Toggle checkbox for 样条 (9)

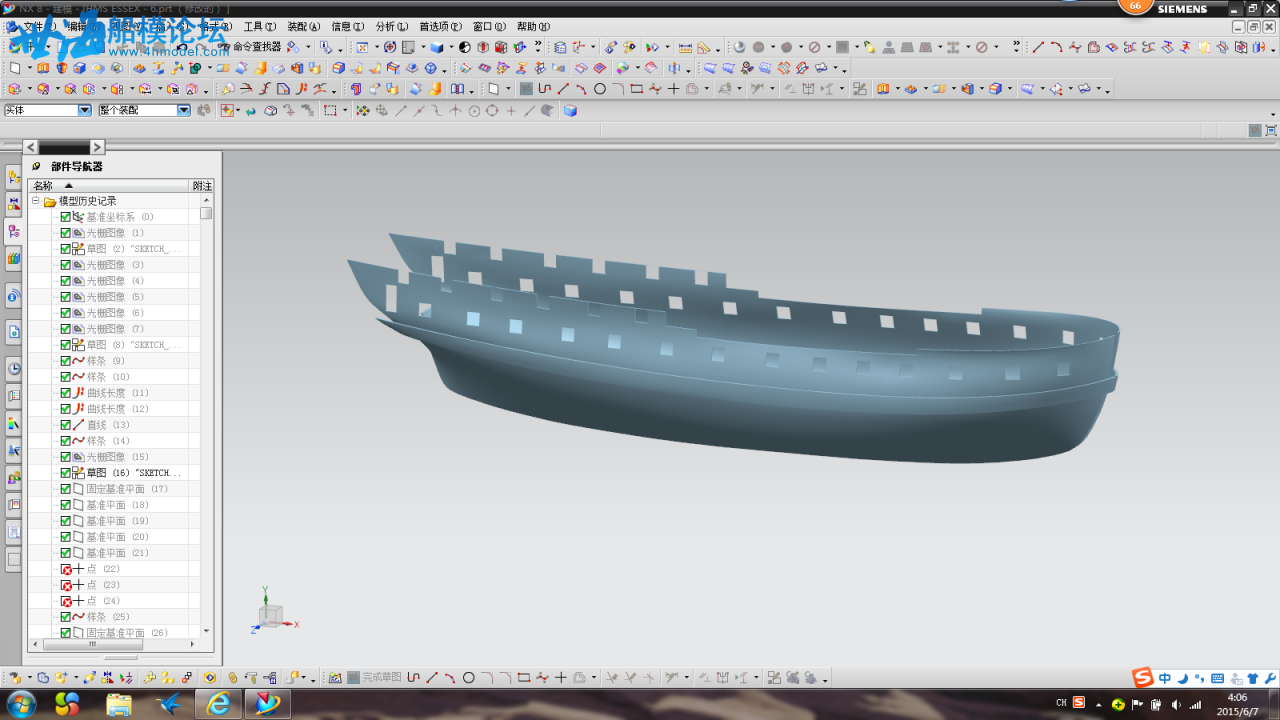pyautogui.click(x=66, y=361)
